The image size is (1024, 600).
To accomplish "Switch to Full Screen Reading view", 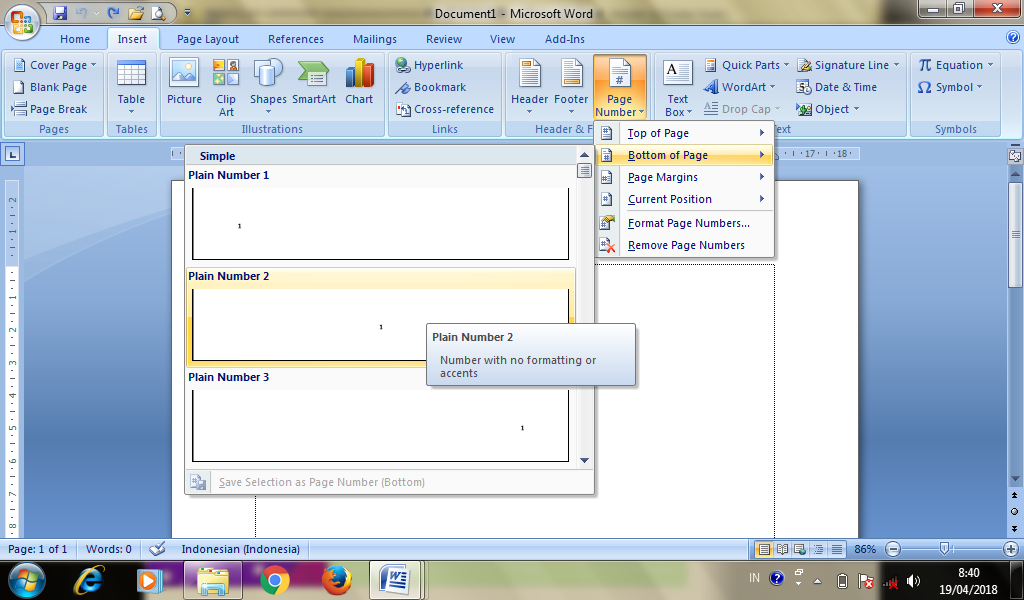I will point(782,549).
